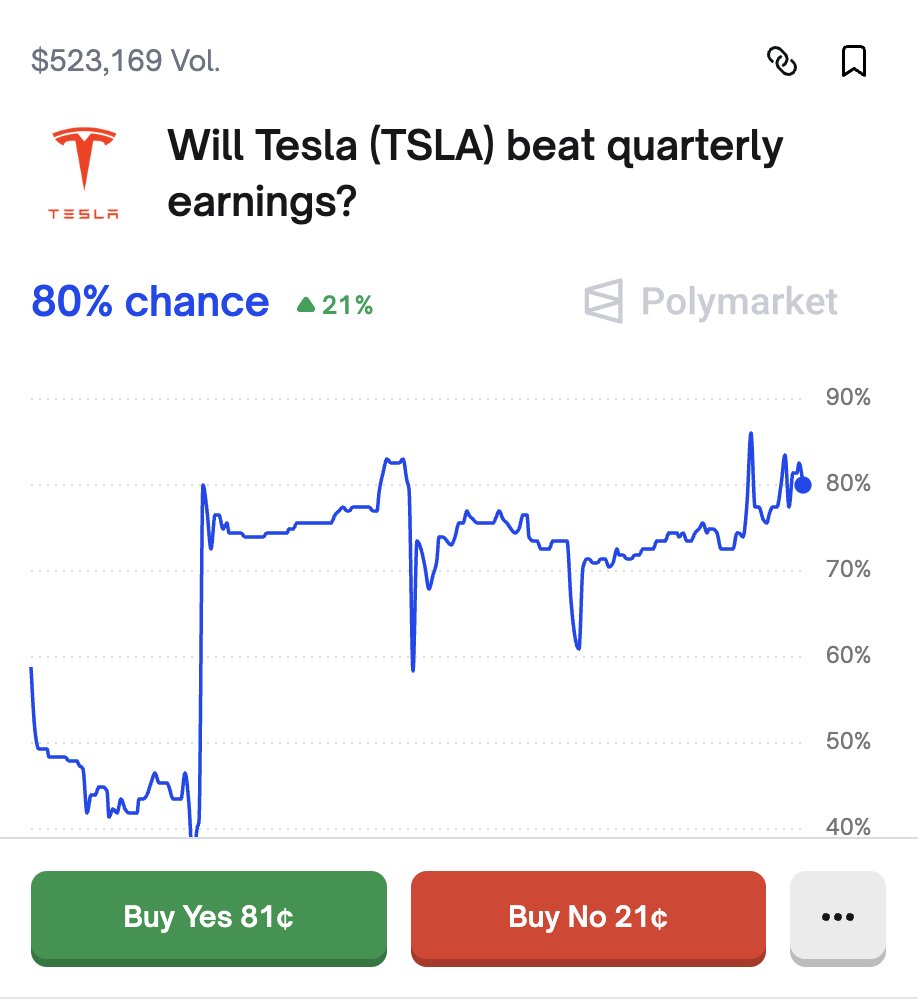Viewport: 918px width, 999px height.
Task: Click the TESLA wordmark under the logo
Action: pos(84,213)
